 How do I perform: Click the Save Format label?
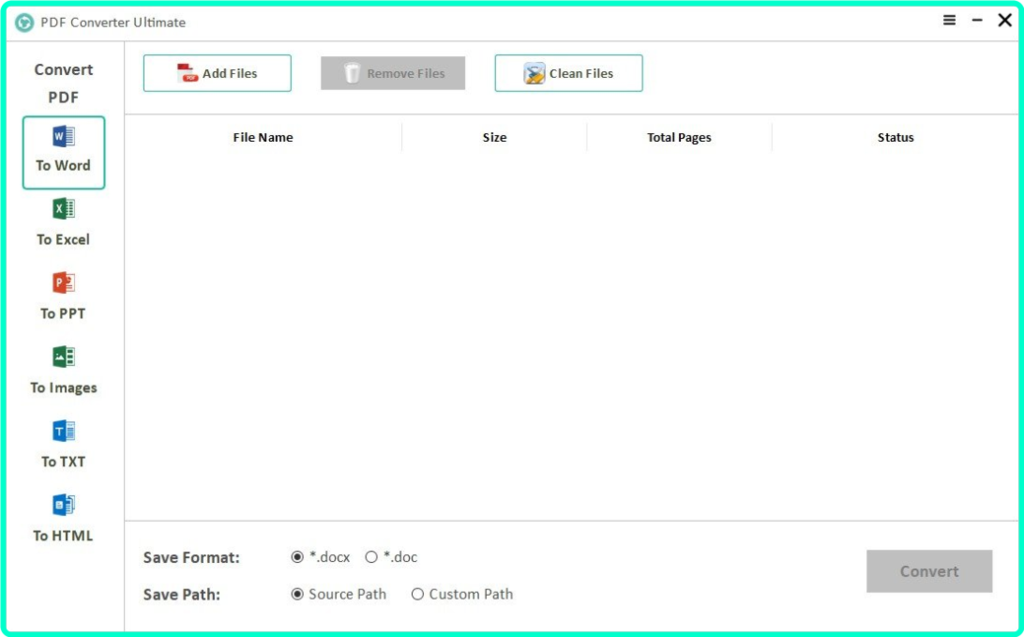191,557
